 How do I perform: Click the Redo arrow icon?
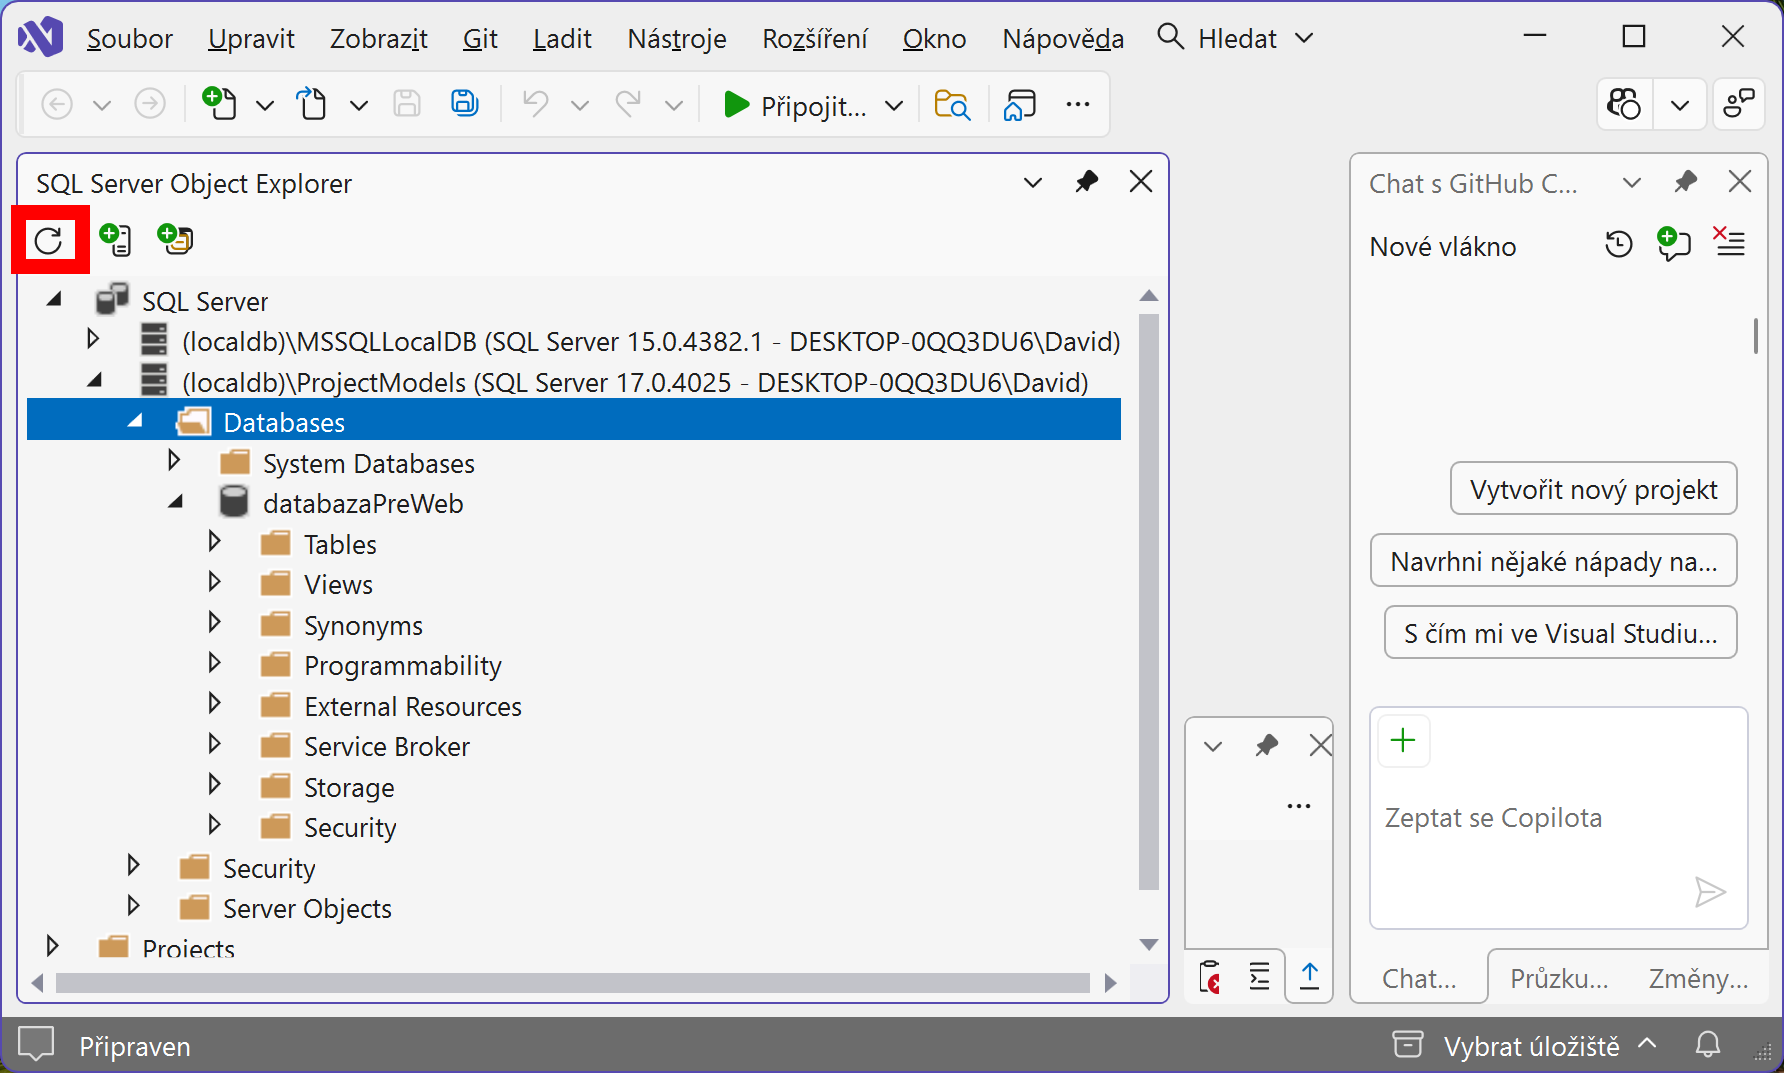628,104
